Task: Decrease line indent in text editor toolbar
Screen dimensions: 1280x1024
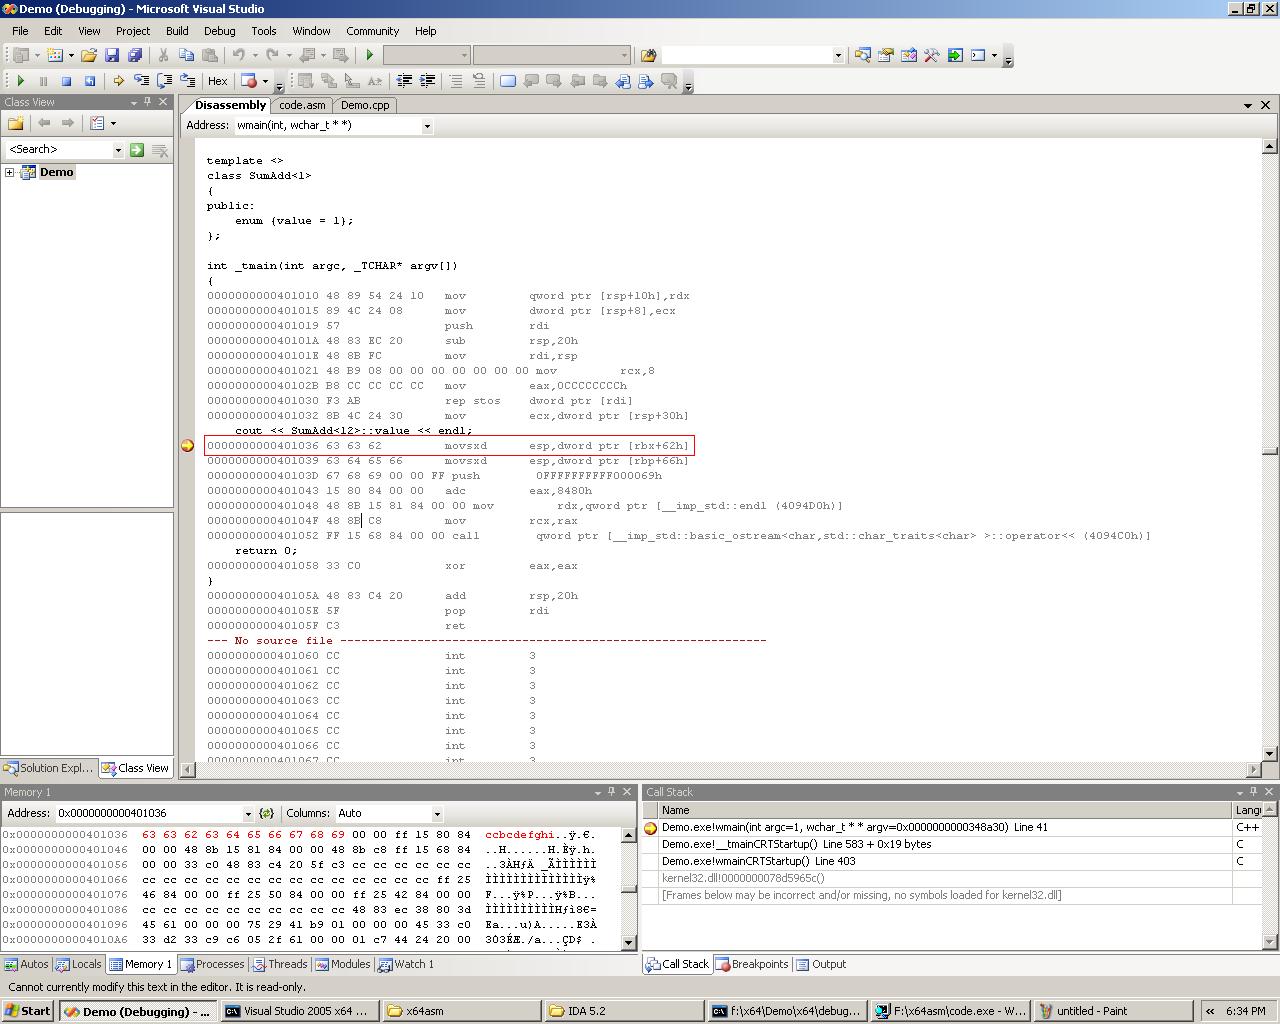Action: pos(404,81)
